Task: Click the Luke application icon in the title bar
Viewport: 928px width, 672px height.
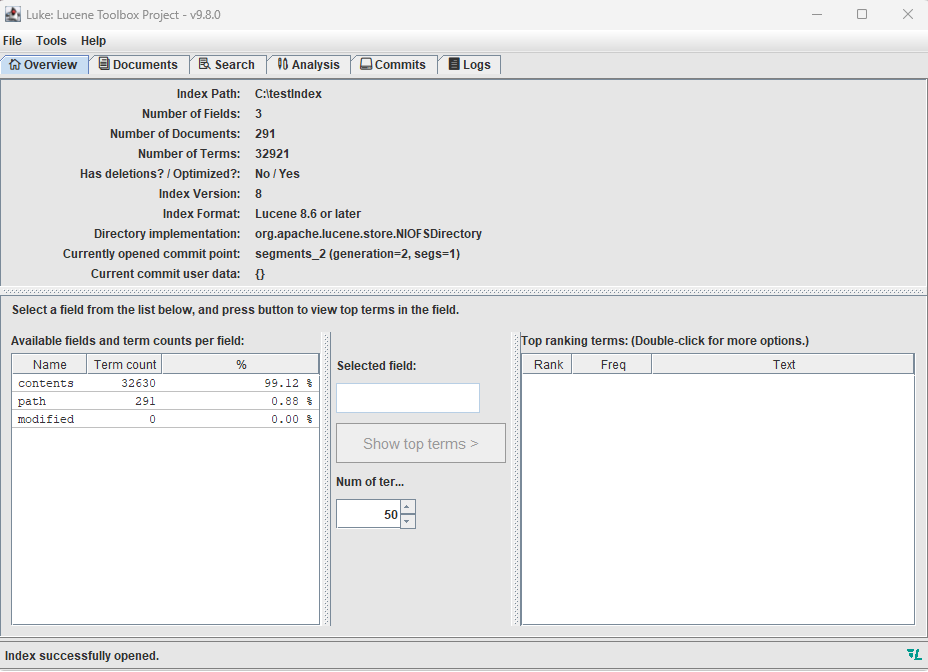Action: [13, 14]
